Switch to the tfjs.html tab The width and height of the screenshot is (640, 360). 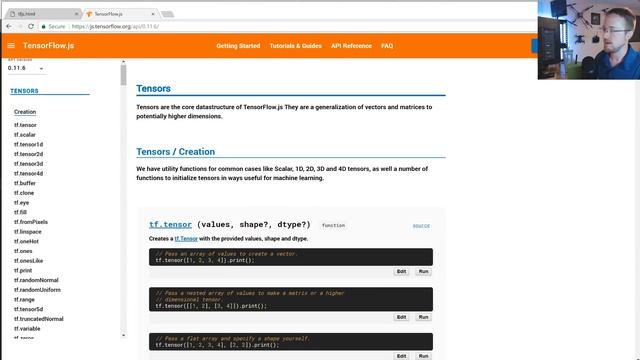pos(42,14)
